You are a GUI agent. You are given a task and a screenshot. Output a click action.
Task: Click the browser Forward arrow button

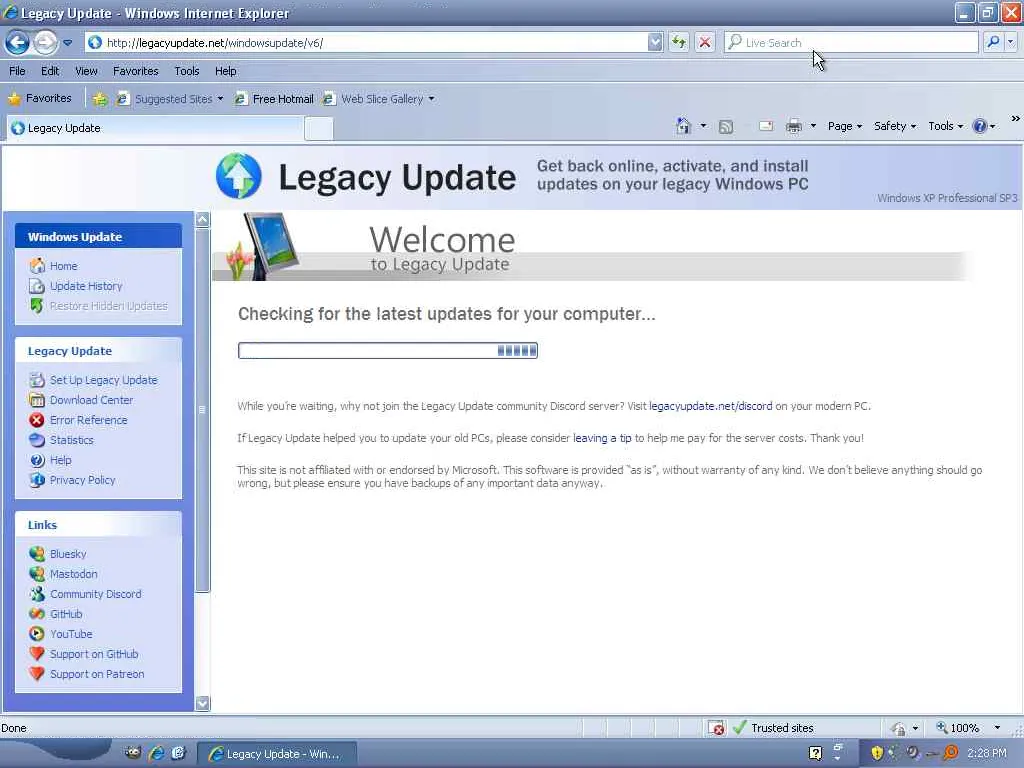pyautogui.click(x=45, y=43)
